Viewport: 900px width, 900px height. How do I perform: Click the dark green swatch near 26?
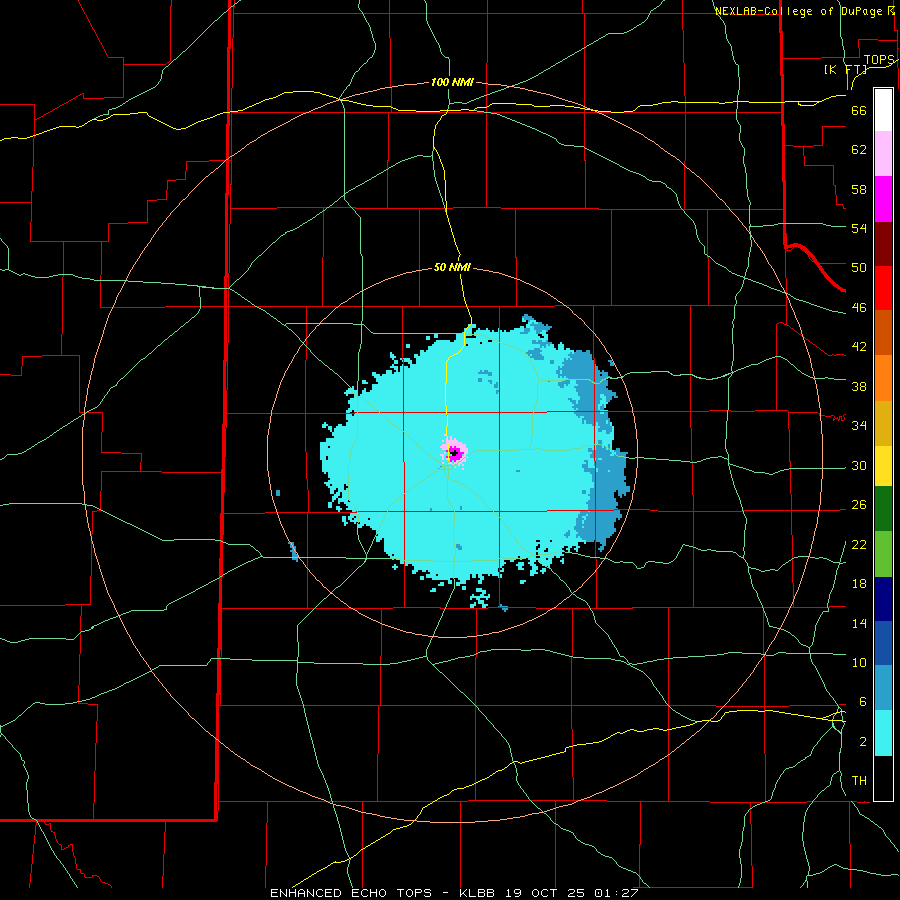[883, 509]
